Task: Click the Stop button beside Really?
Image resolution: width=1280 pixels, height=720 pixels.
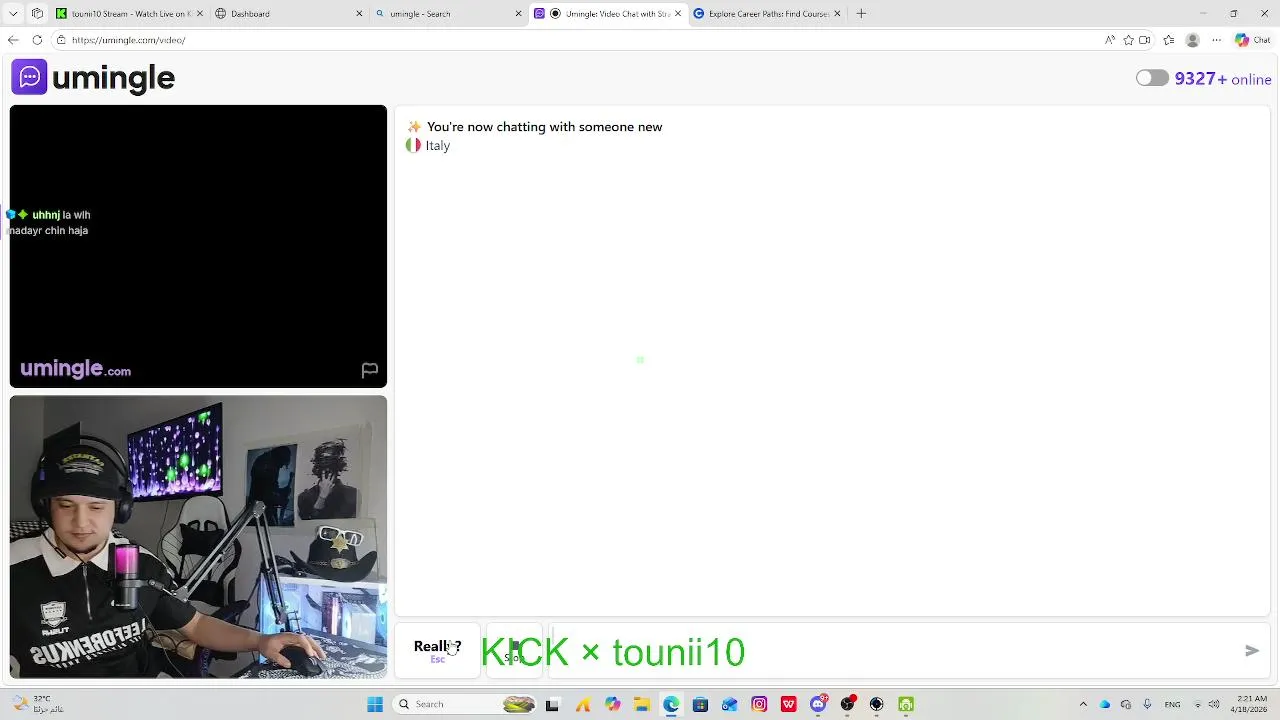Action: [514, 650]
